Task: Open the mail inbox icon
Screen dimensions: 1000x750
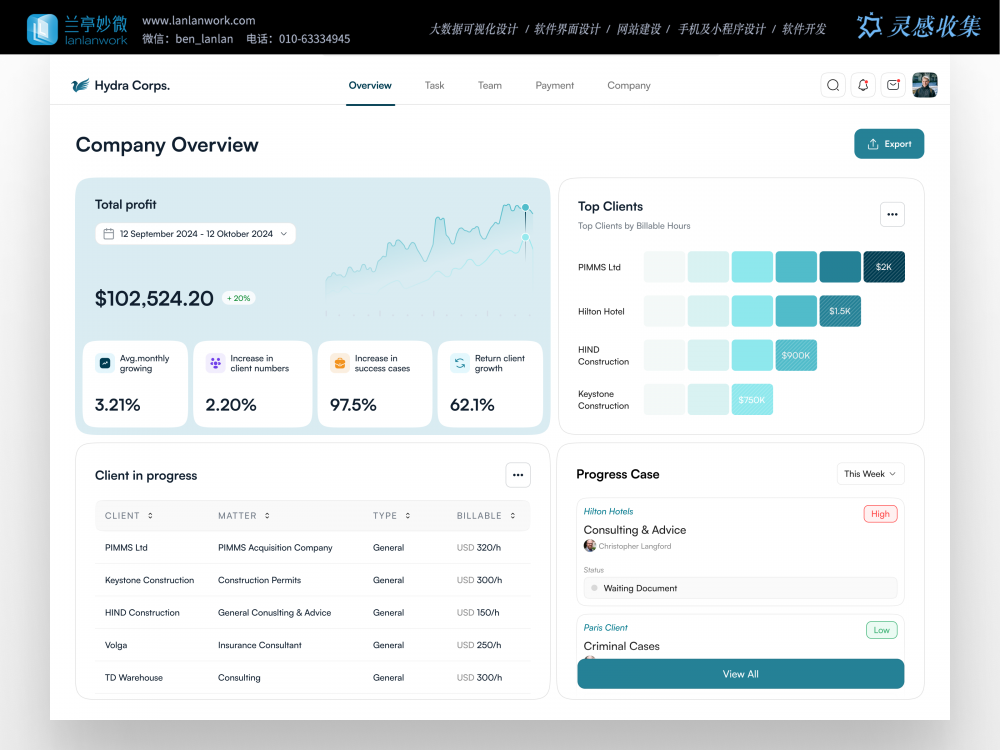Action: pos(893,85)
